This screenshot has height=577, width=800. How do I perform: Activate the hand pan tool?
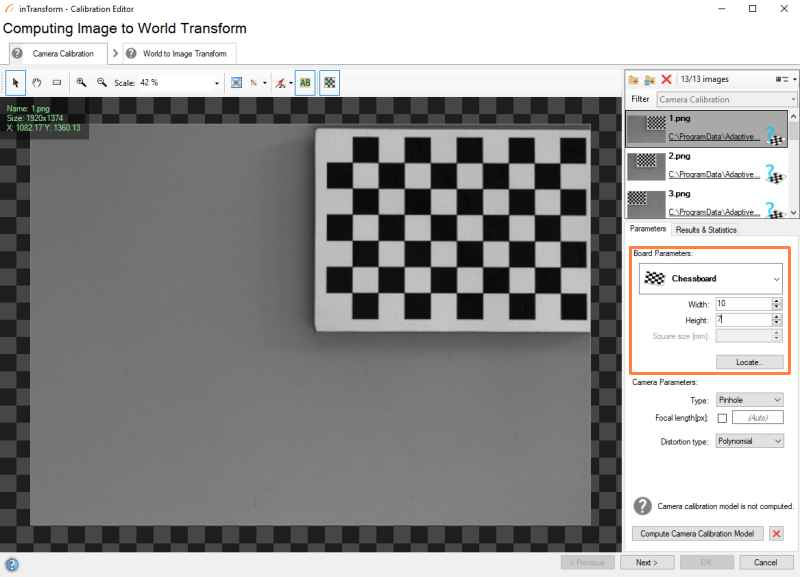36,83
